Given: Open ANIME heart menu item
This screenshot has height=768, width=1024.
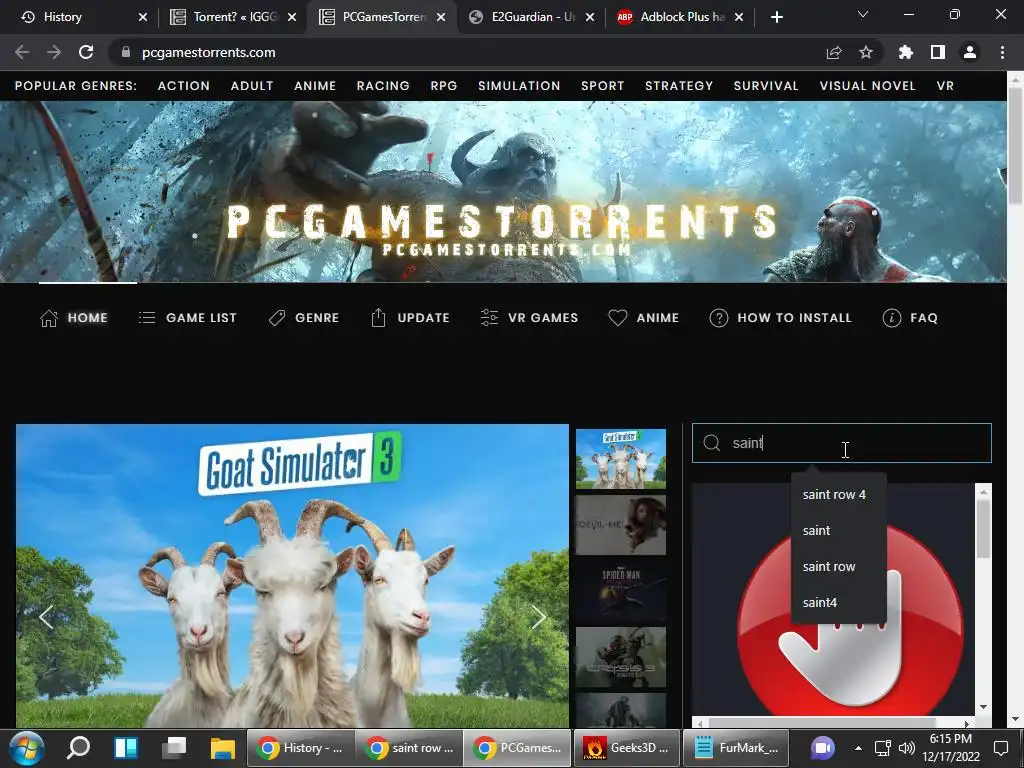Looking at the screenshot, I should point(643,318).
